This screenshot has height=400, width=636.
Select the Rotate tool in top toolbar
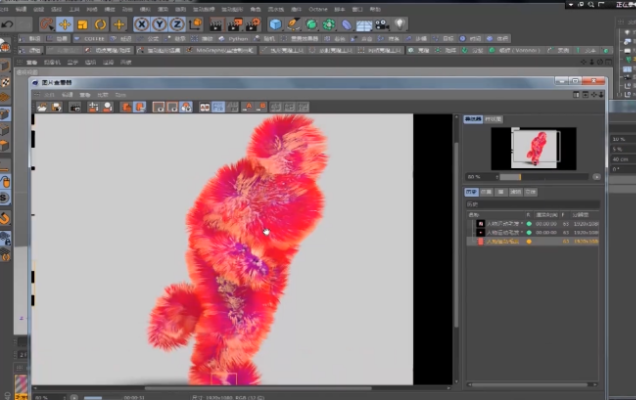pos(101,24)
